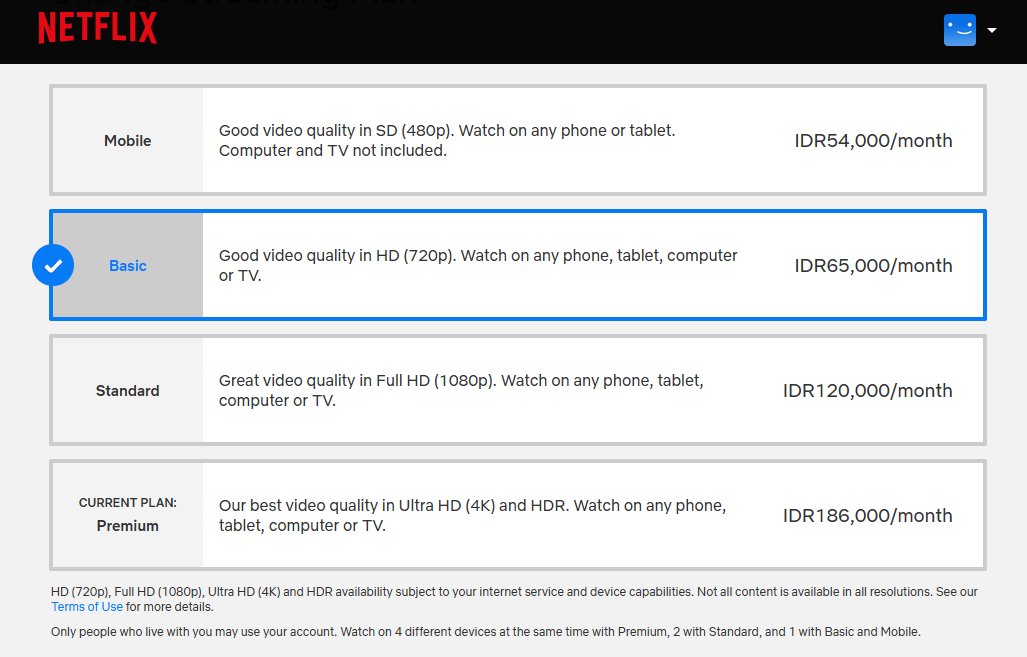Click the 'Only people who live with you' note
Screen dimensions: 1027x657
[x=486, y=632]
